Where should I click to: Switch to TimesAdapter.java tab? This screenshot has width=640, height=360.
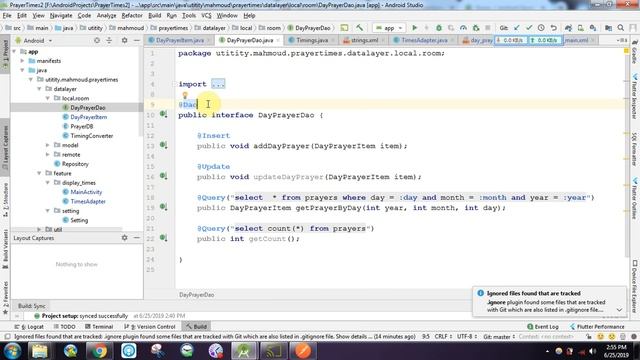pos(424,40)
